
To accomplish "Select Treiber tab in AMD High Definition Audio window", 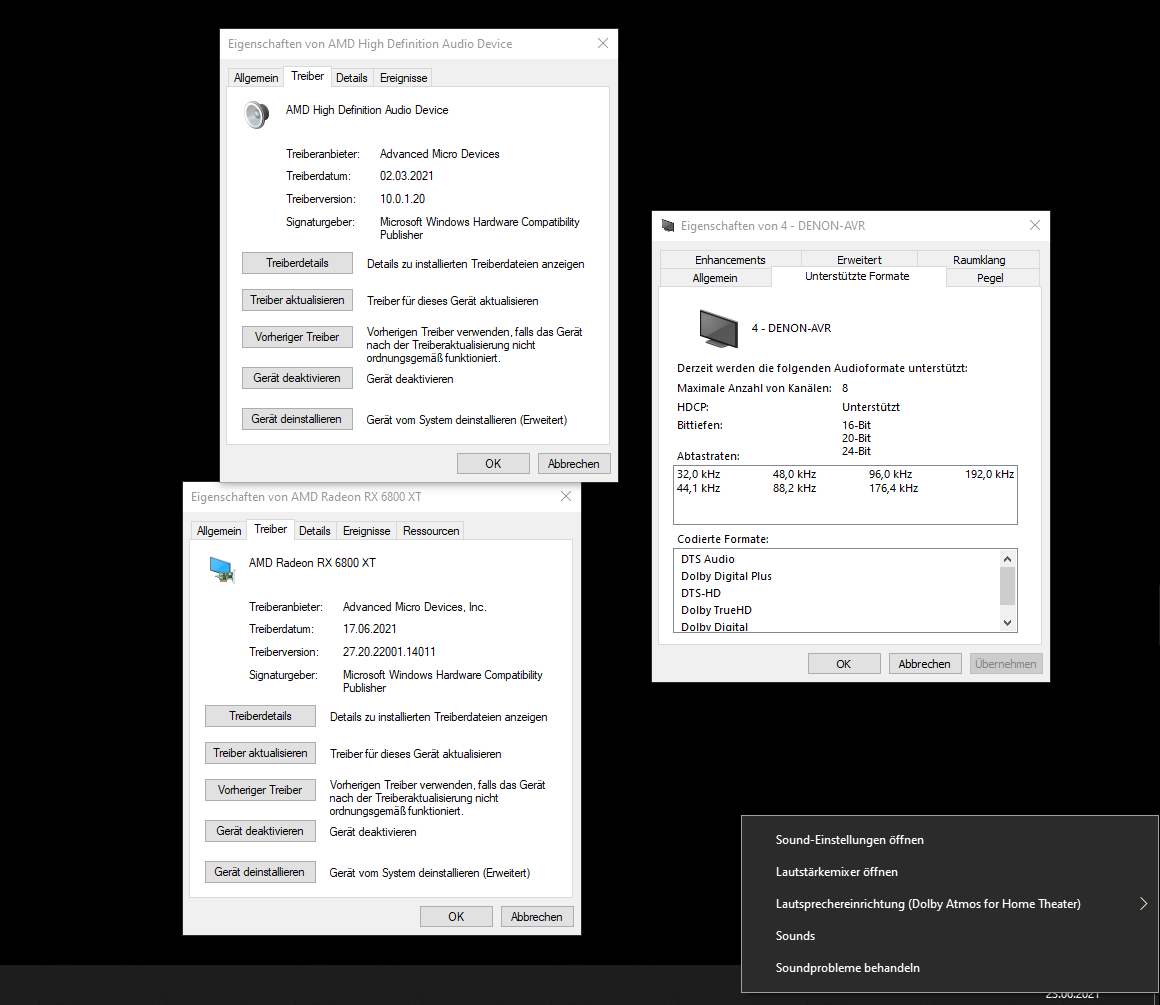I will (307, 76).
